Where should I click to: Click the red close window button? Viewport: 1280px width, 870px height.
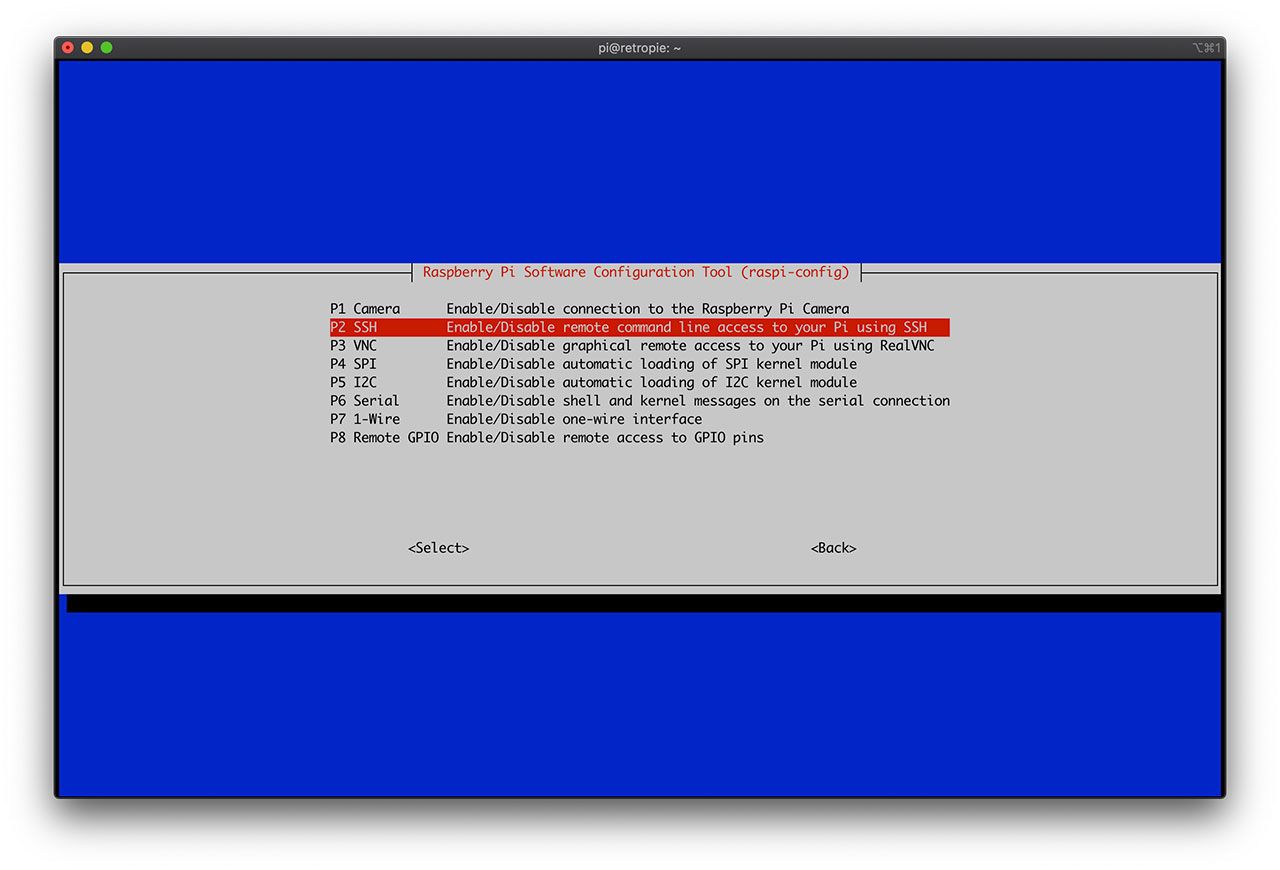point(68,48)
